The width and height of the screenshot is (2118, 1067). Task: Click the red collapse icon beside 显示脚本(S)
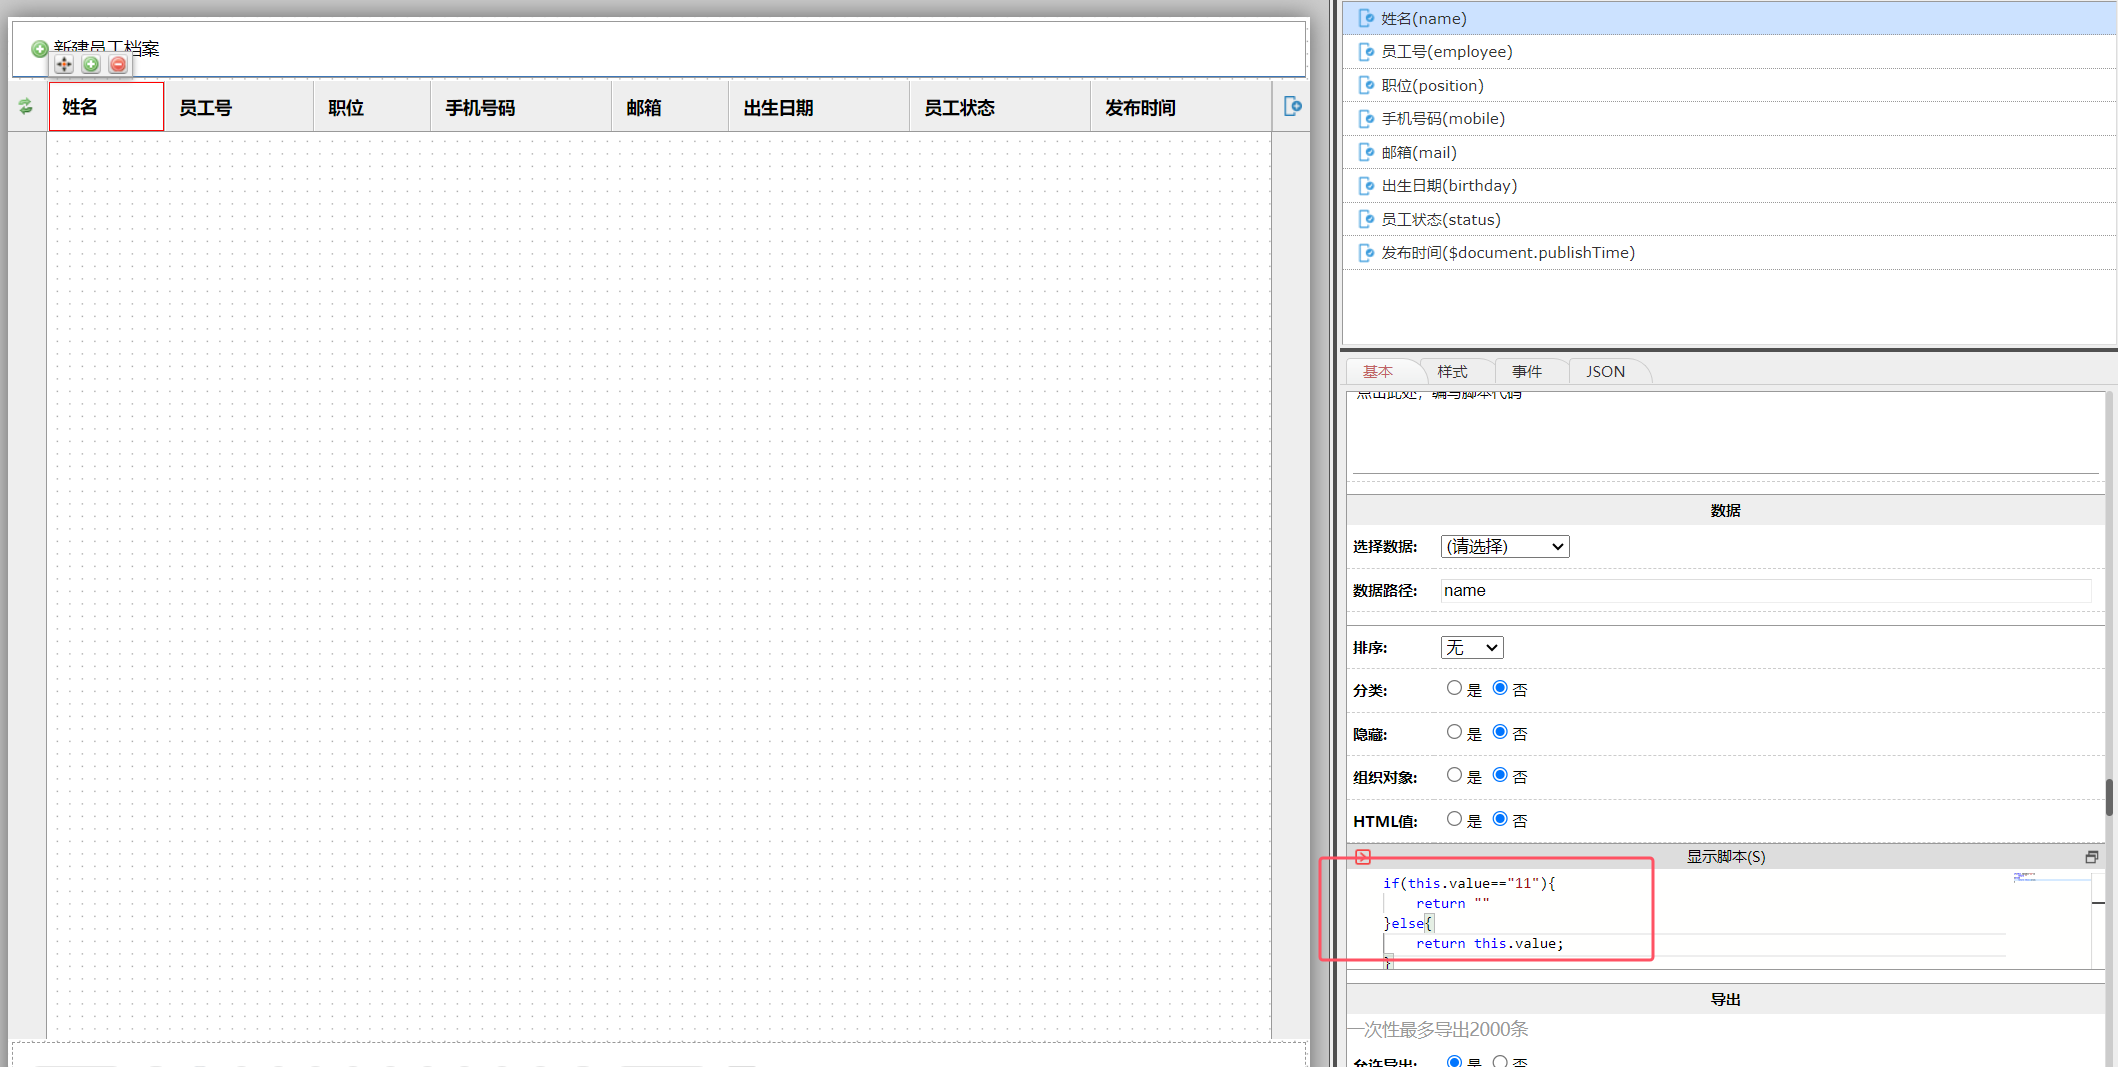click(1362, 857)
